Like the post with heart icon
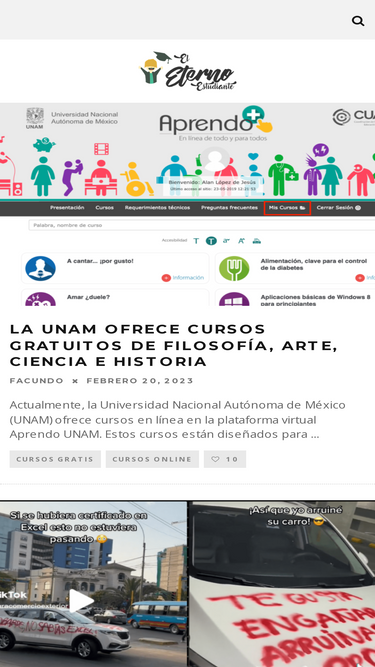Image resolution: width=375 pixels, height=667 pixels. 224,459
